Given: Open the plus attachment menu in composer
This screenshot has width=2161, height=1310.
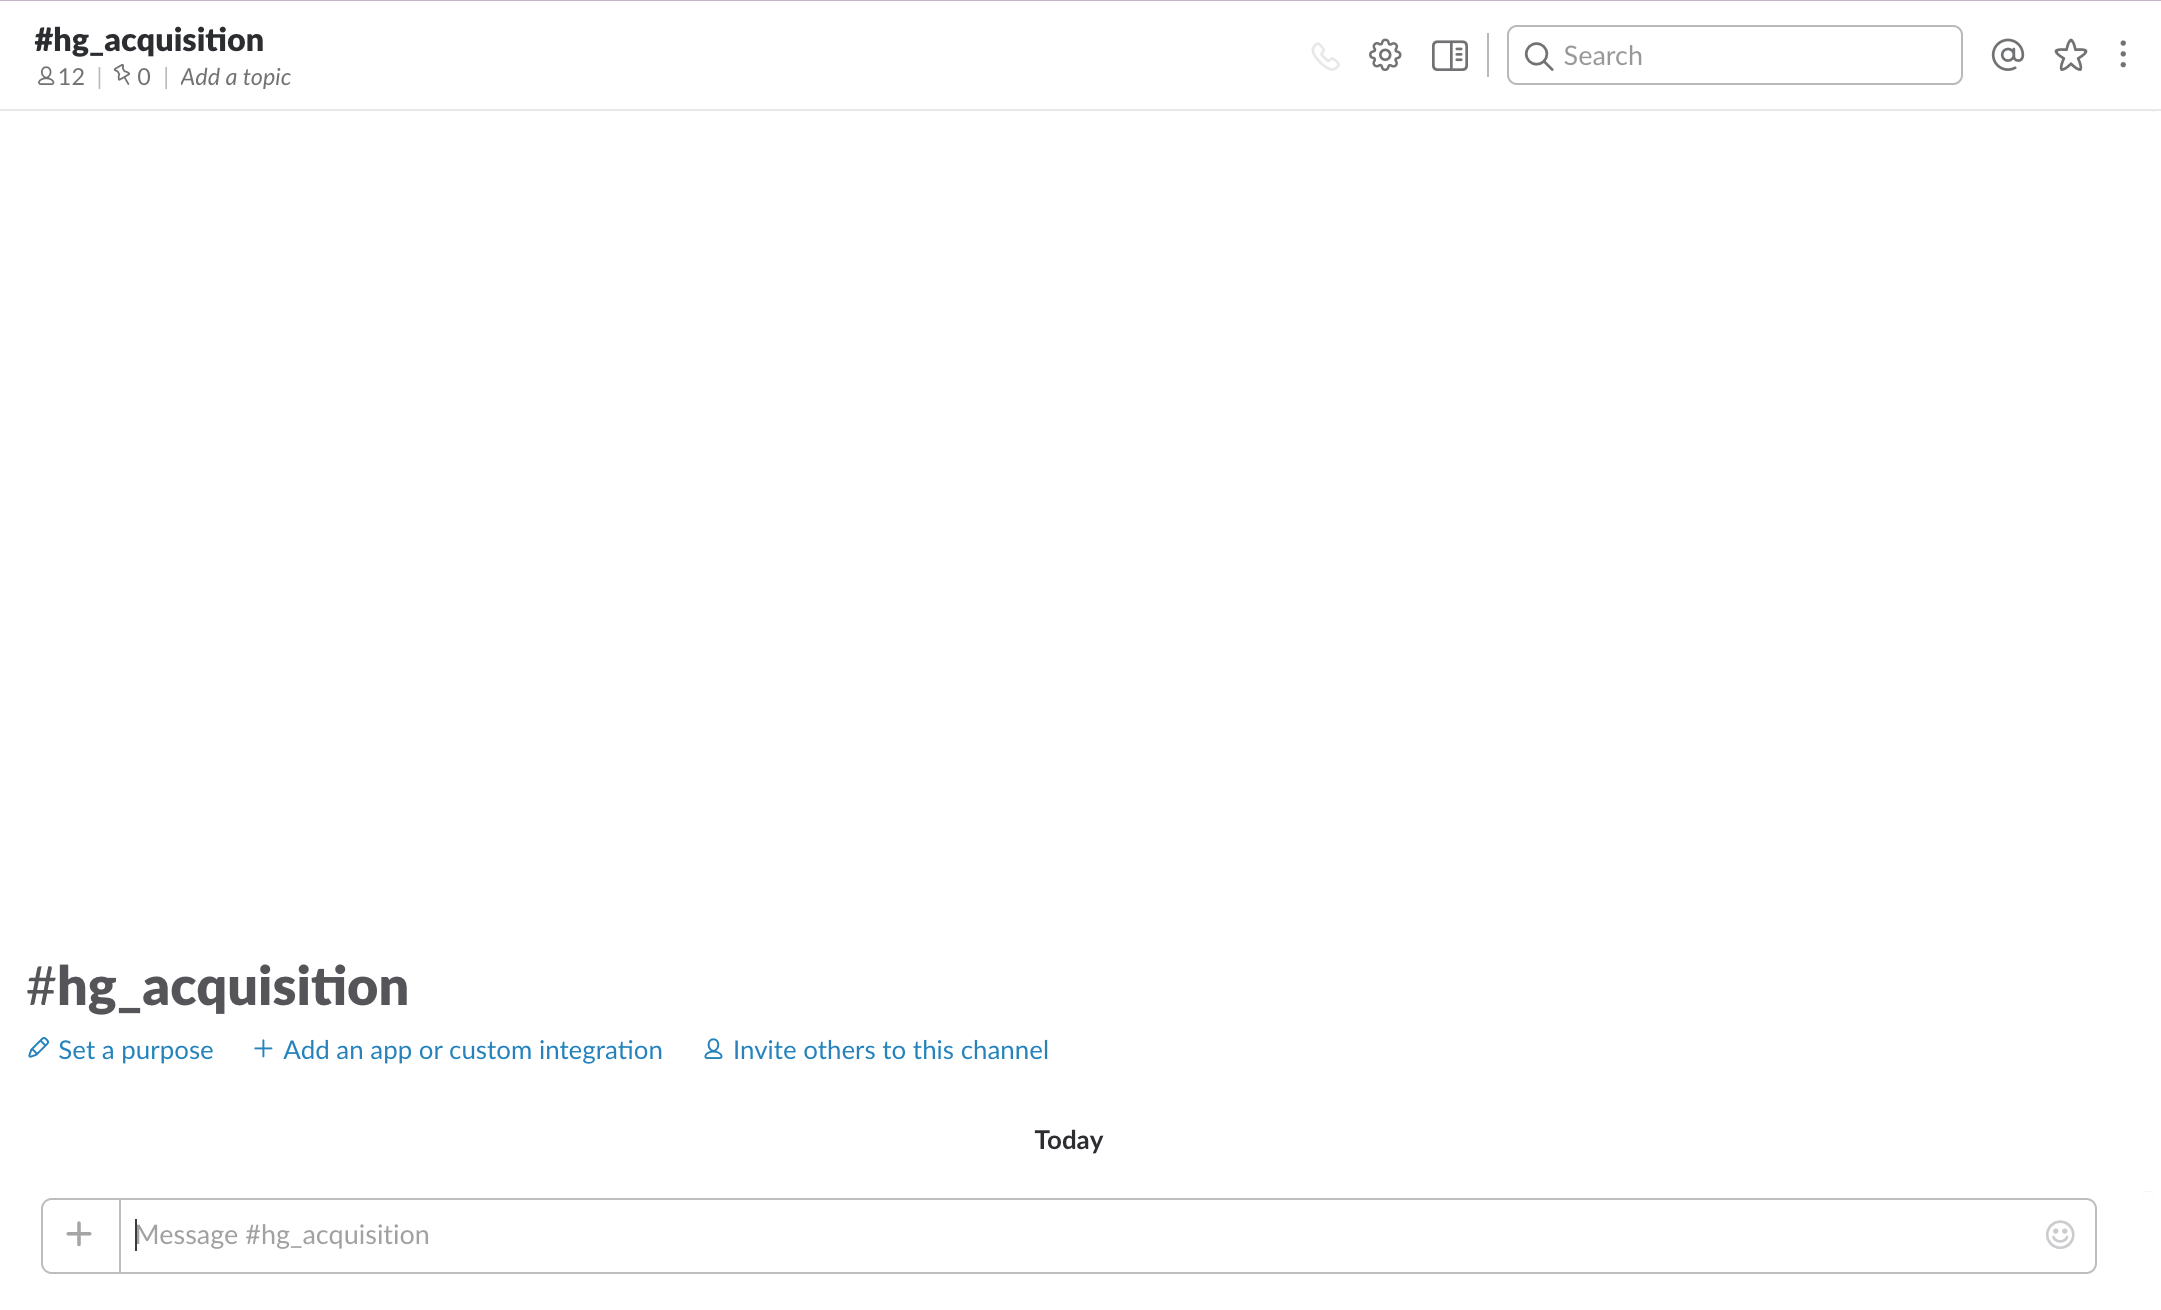Looking at the screenshot, I should [79, 1235].
